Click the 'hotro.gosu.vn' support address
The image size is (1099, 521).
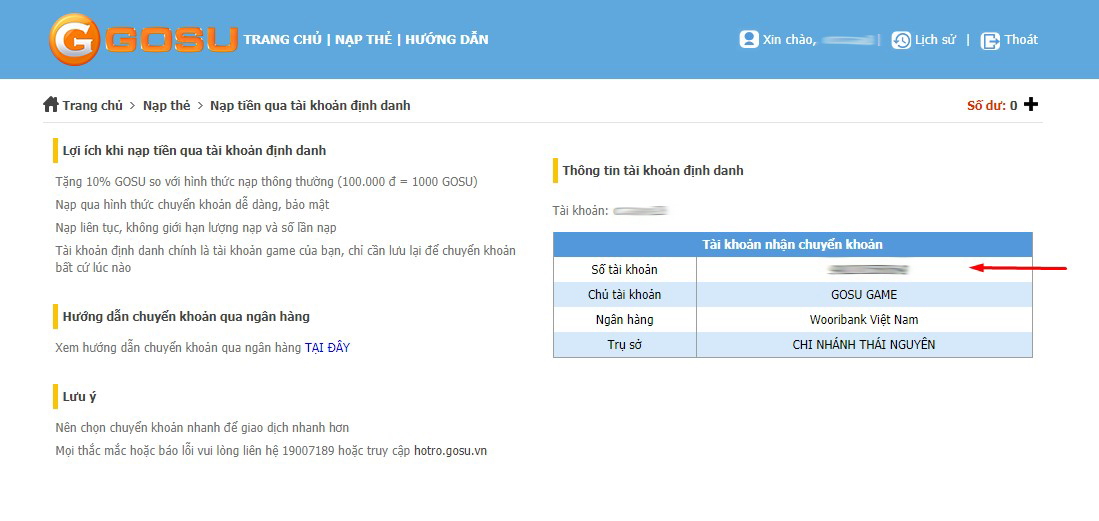pyautogui.click(x=450, y=451)
